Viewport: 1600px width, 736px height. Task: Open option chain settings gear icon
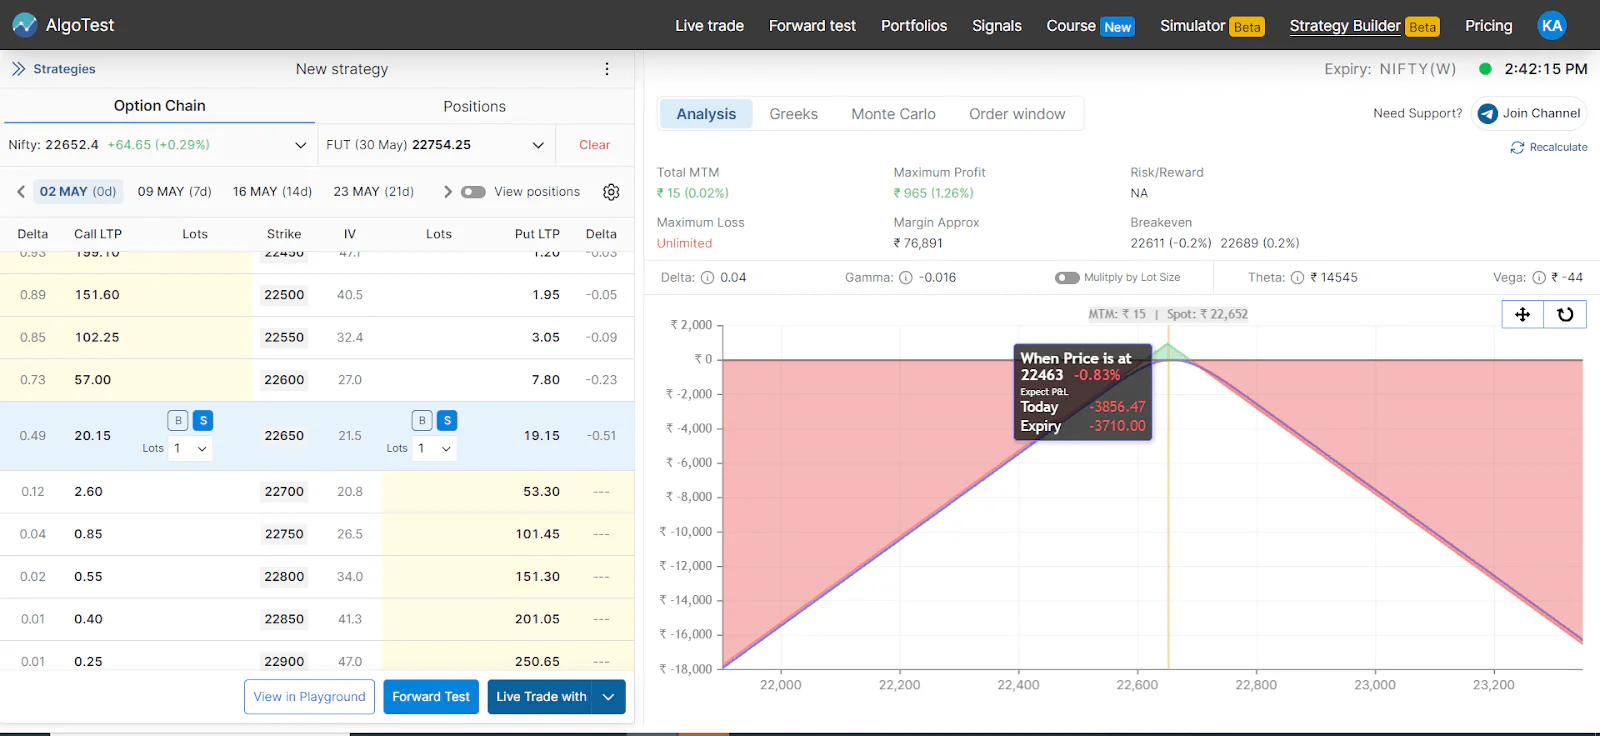click(611, 192)
